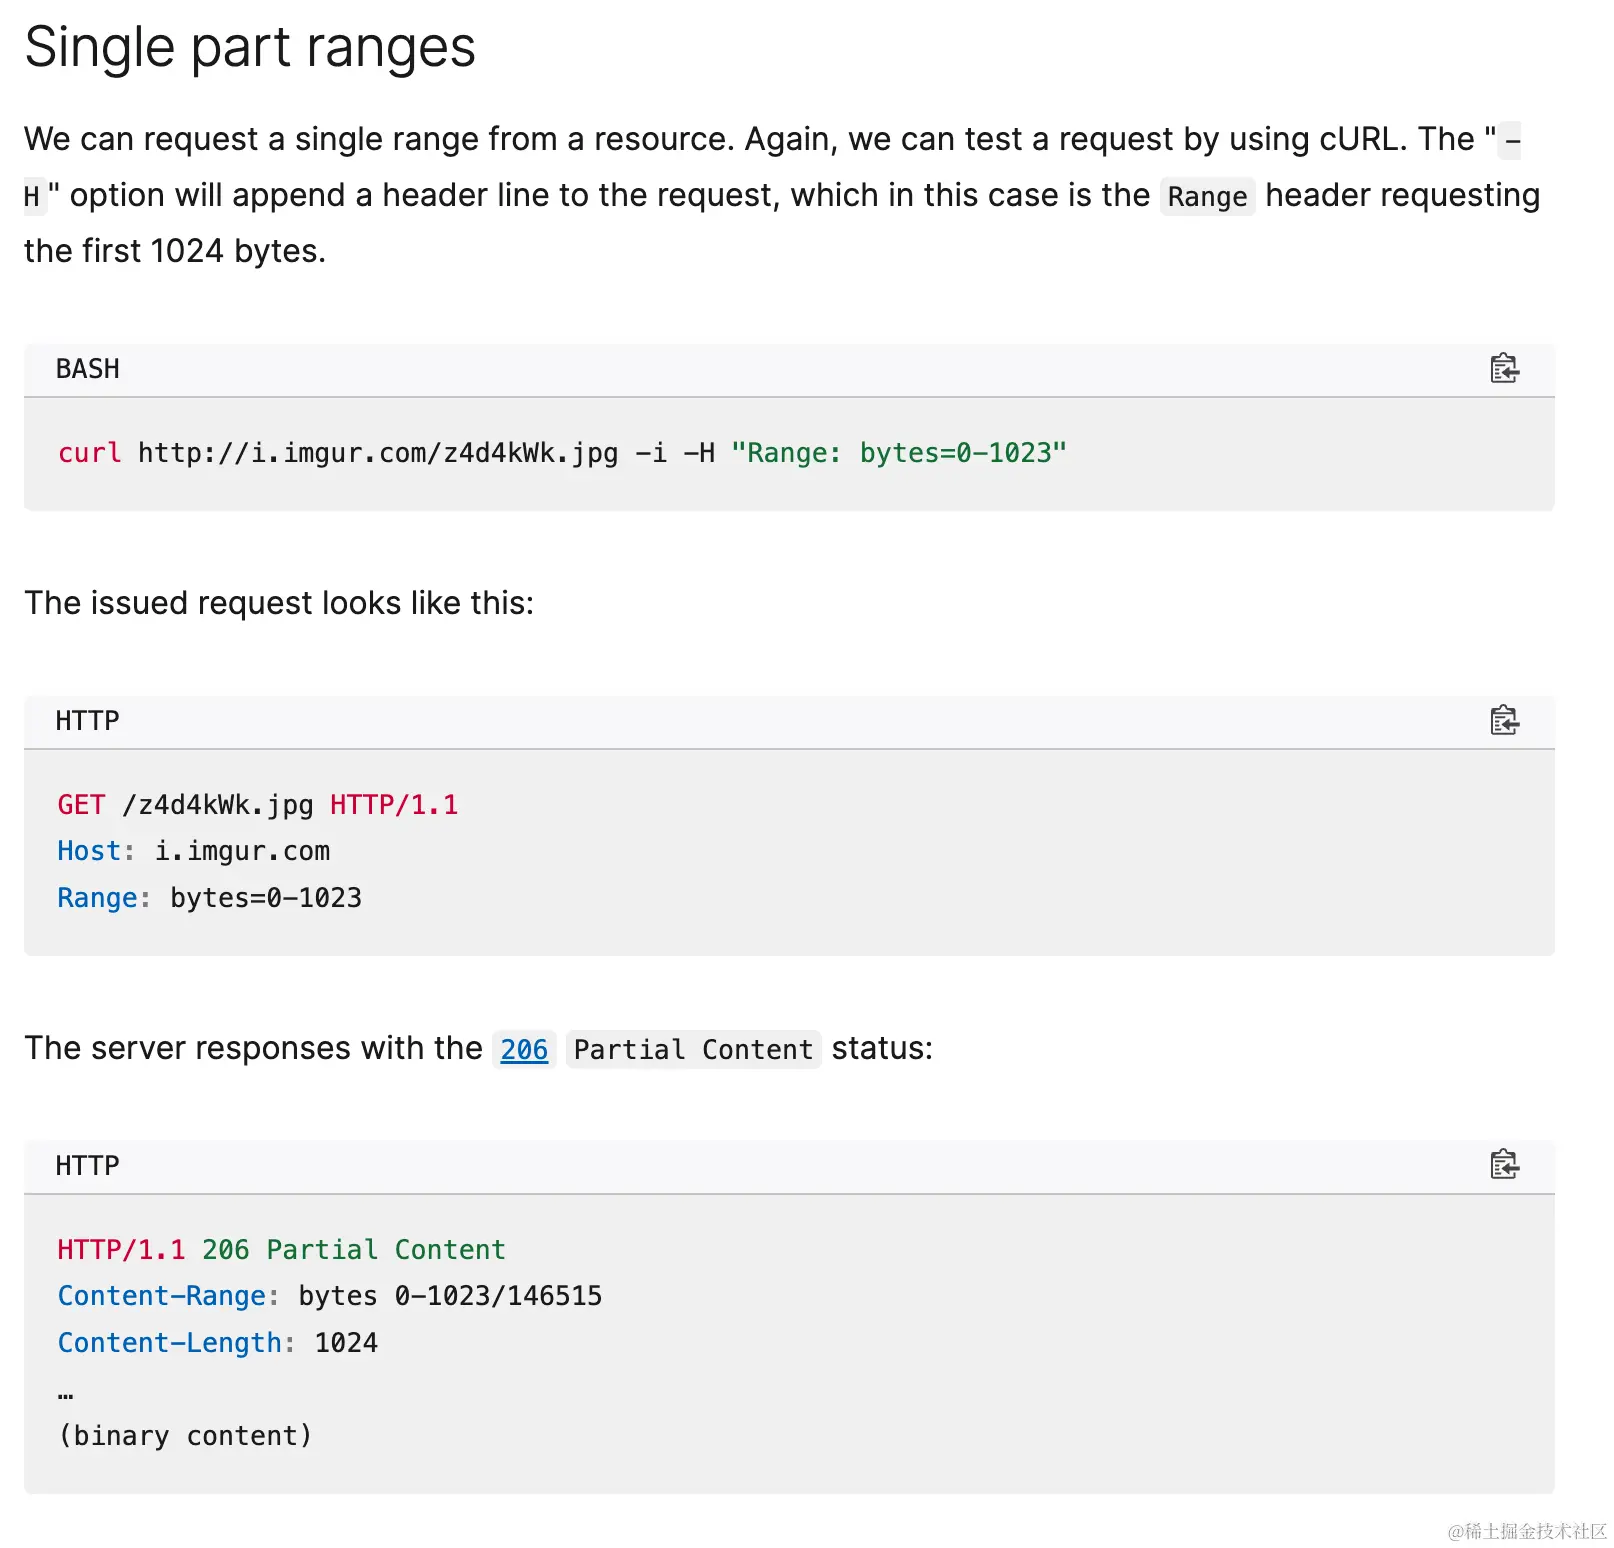Copy the BASH curl code block
The width and height of the screenshot is (1614, 1548).
(1504, 369)
